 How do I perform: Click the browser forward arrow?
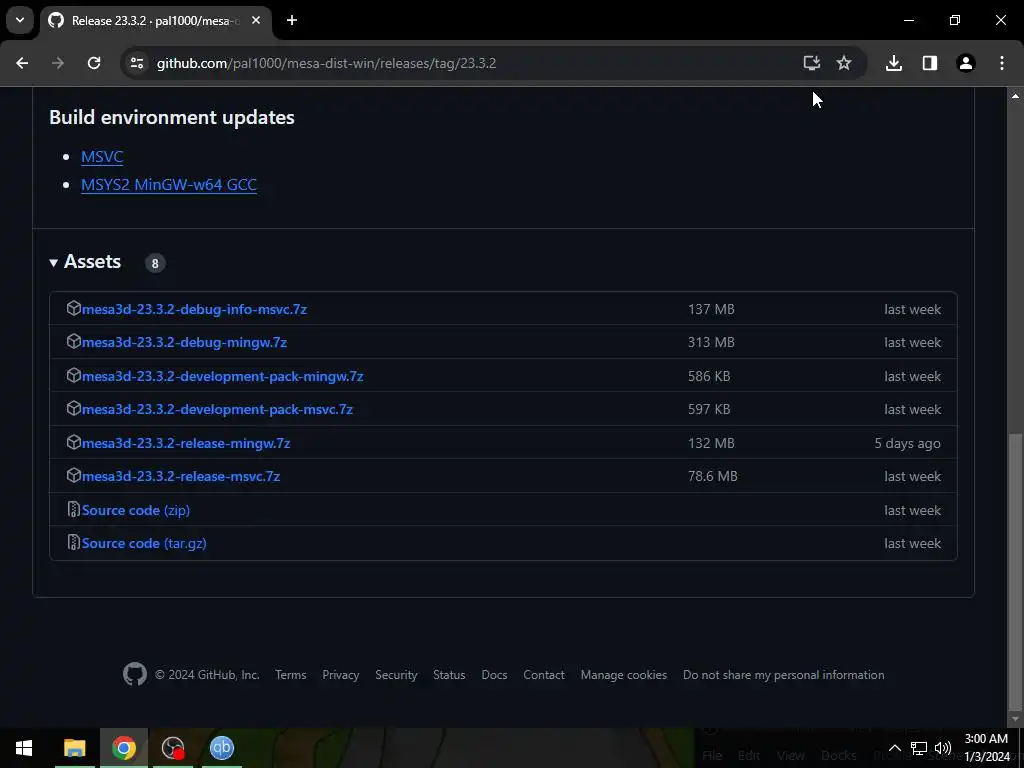(x=58, y=63)
